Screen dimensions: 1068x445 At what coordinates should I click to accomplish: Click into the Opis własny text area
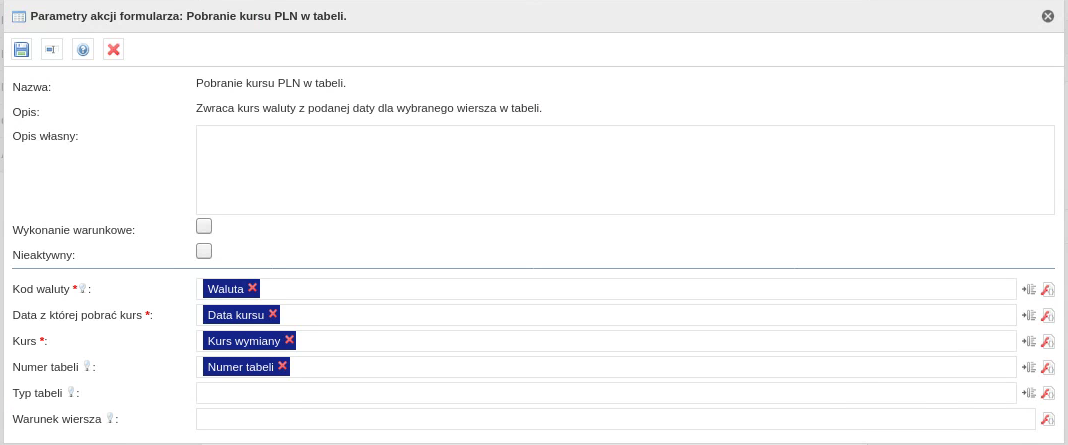tap(625, 170)
